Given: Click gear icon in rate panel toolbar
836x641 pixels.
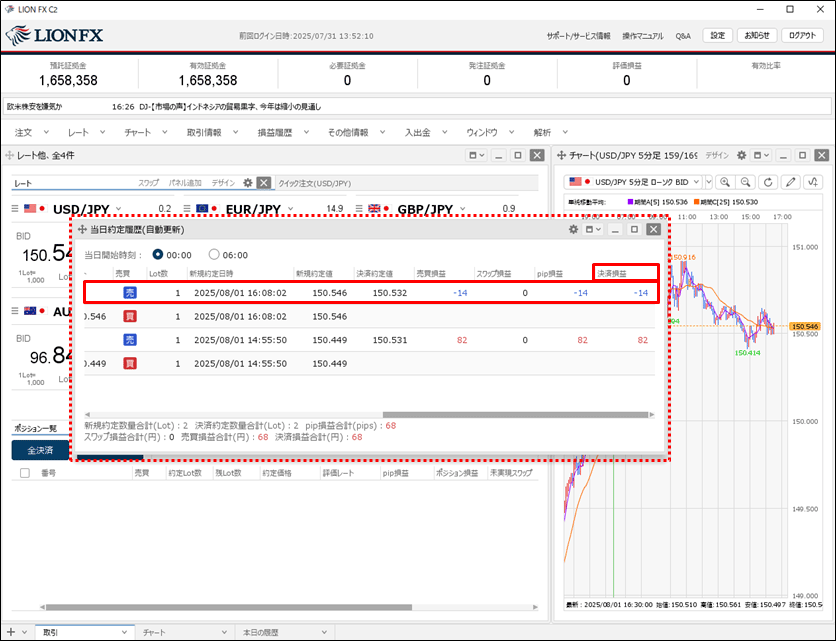Looking at the screenshot, I should 248,183.
